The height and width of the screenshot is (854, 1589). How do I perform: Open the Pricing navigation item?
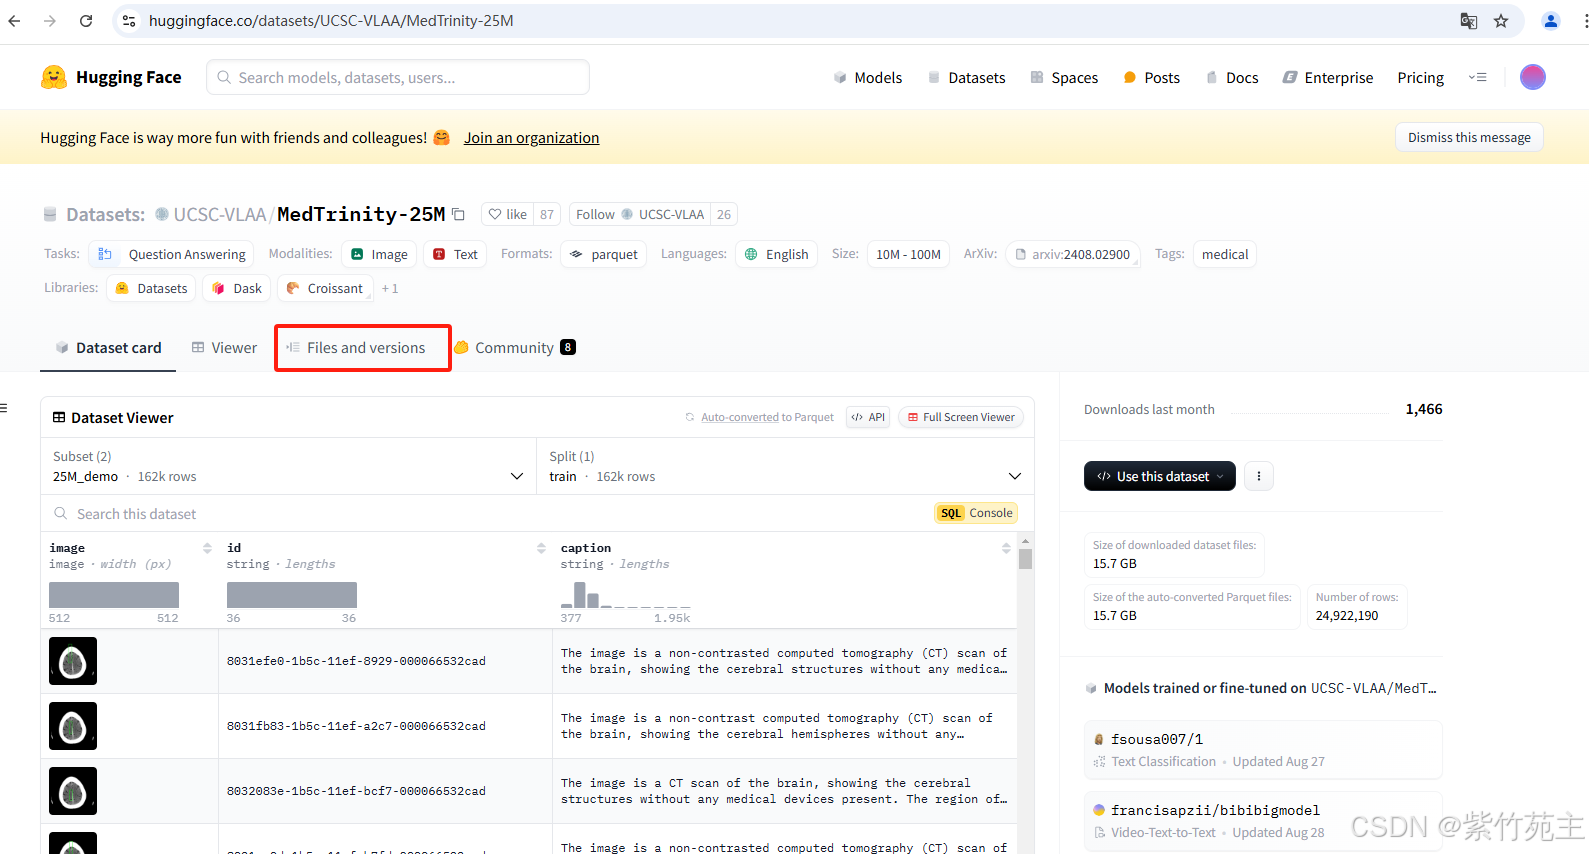click(1420, 77)
